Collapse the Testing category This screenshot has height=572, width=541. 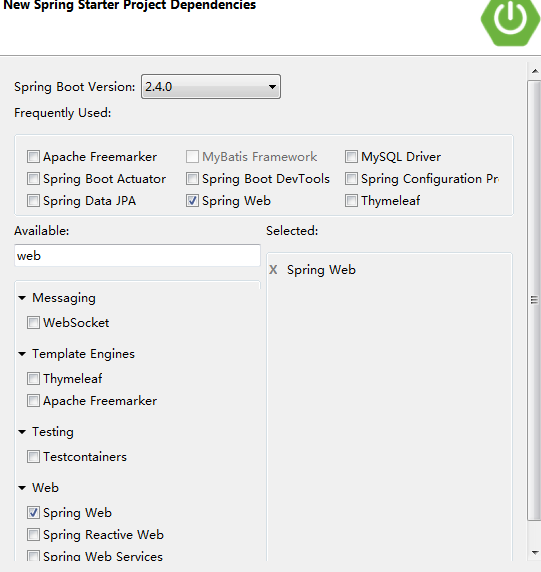coord(22,432)
